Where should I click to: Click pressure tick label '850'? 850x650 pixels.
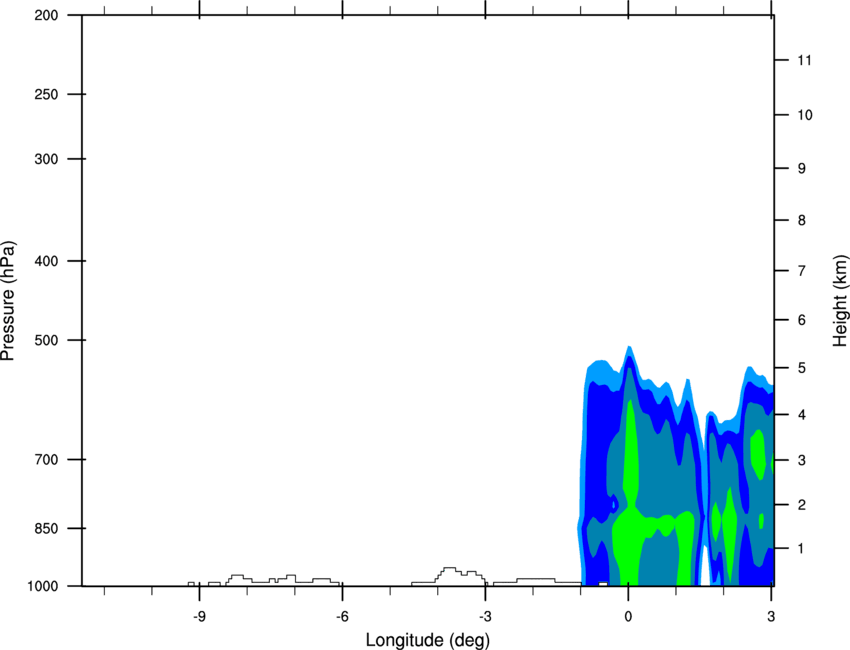[46, 528]
